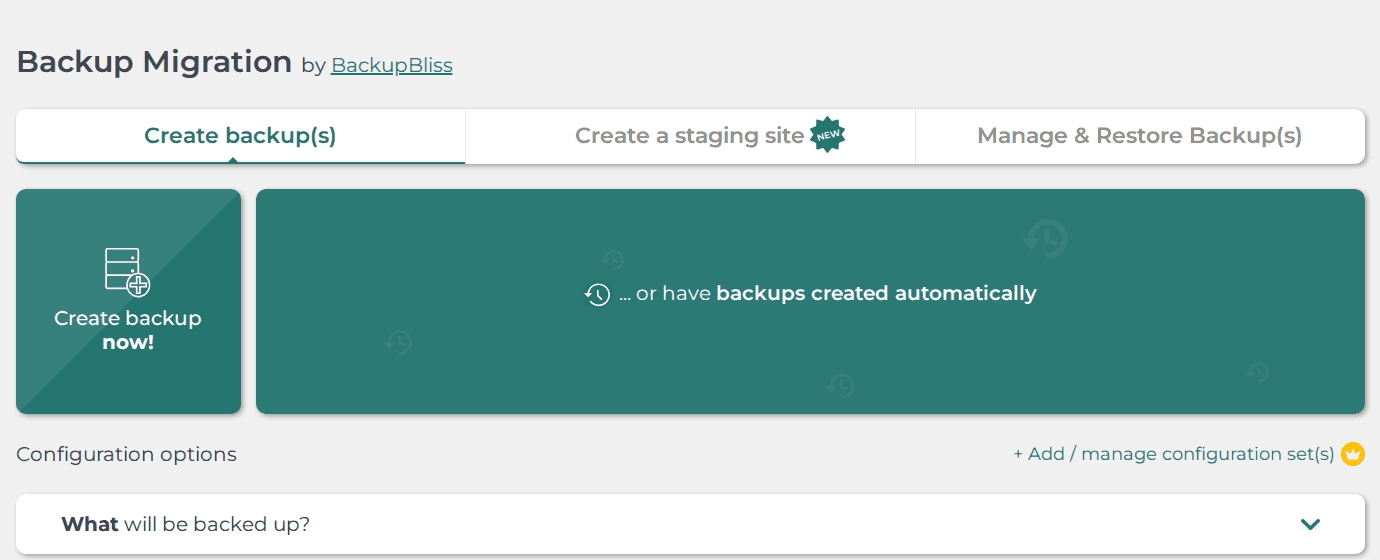Image resolution: width=1380 pixels, height=560 pixels.
Task: Click the chevron in backed up row
Action: pyautogui.click(x=1310, y=524)
